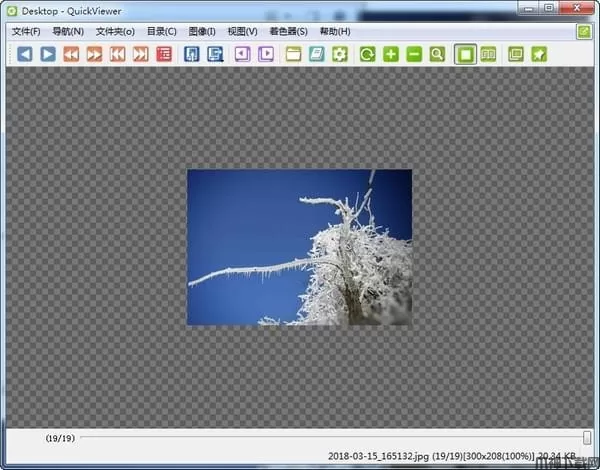The width and height of the screenshot is (600, 470).
Task: Click the green rotate image icon
Action: coord(368,54)
